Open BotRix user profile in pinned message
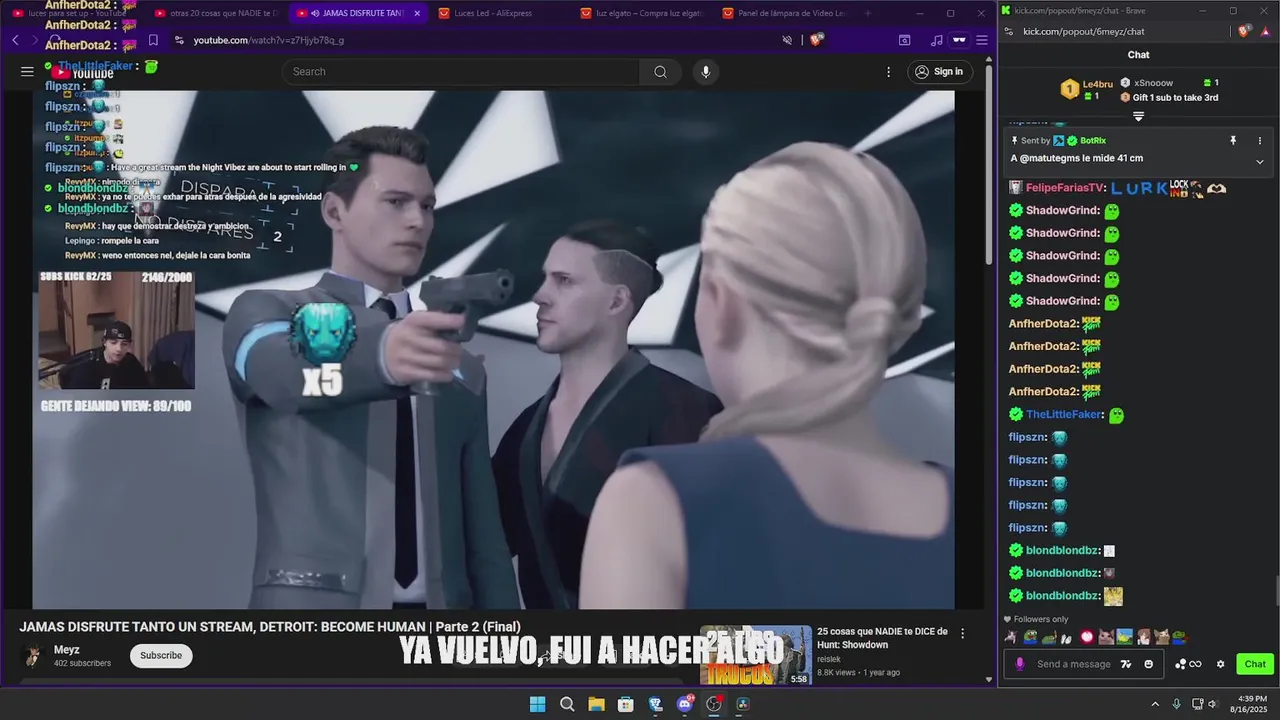Screen dimensions: 1280x720 [1093, 141]
